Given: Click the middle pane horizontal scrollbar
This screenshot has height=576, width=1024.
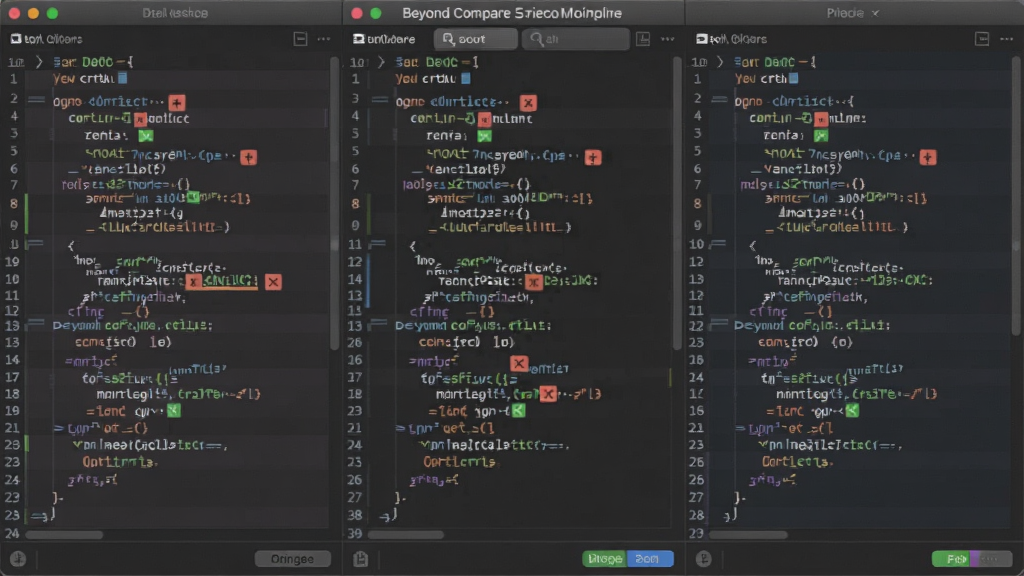Looking at the screenshot, I should (x=406, y=535).
